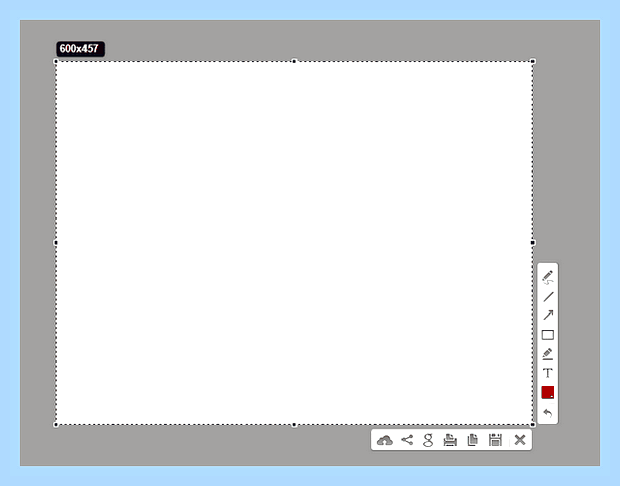Open the red color picker swatch

pyautogui.click(x=548, y=393)
